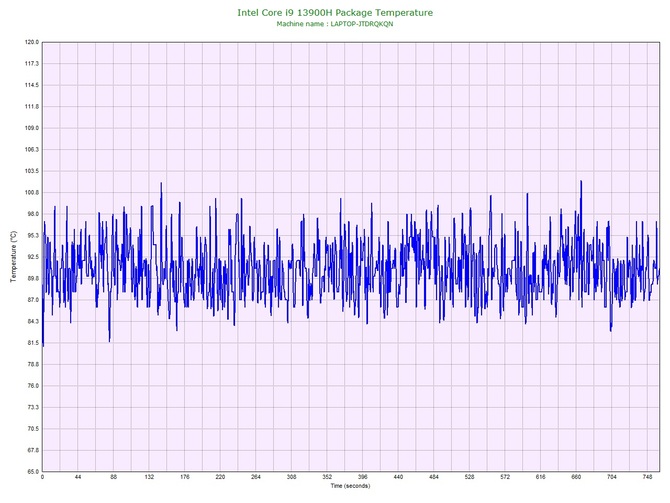This screenshot has width=670, height=503.
Task: Click the 0 tick on time axis
Action: (42, 477)
